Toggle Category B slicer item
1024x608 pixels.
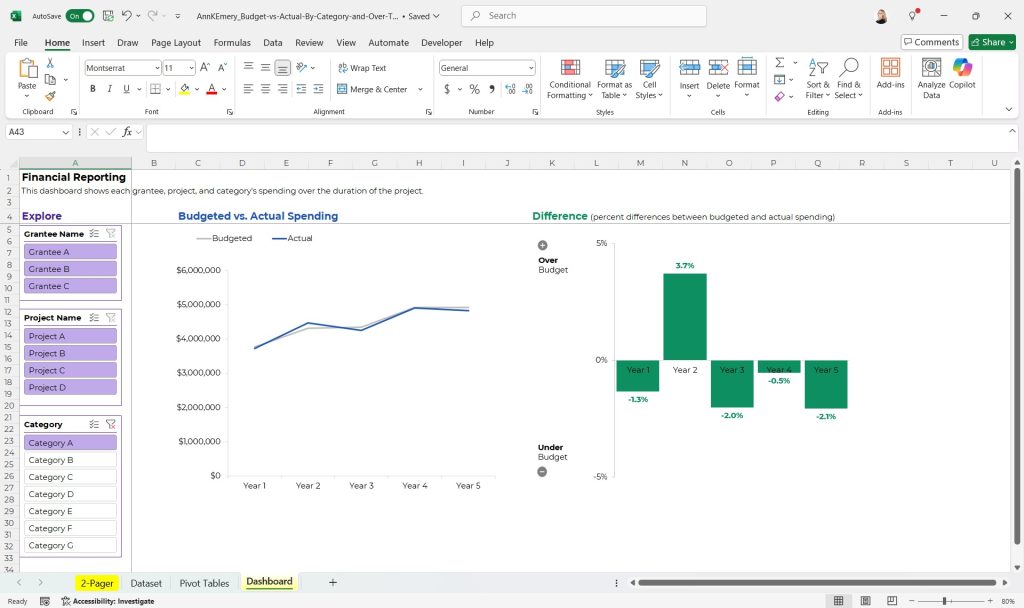(x=71, y=460)
